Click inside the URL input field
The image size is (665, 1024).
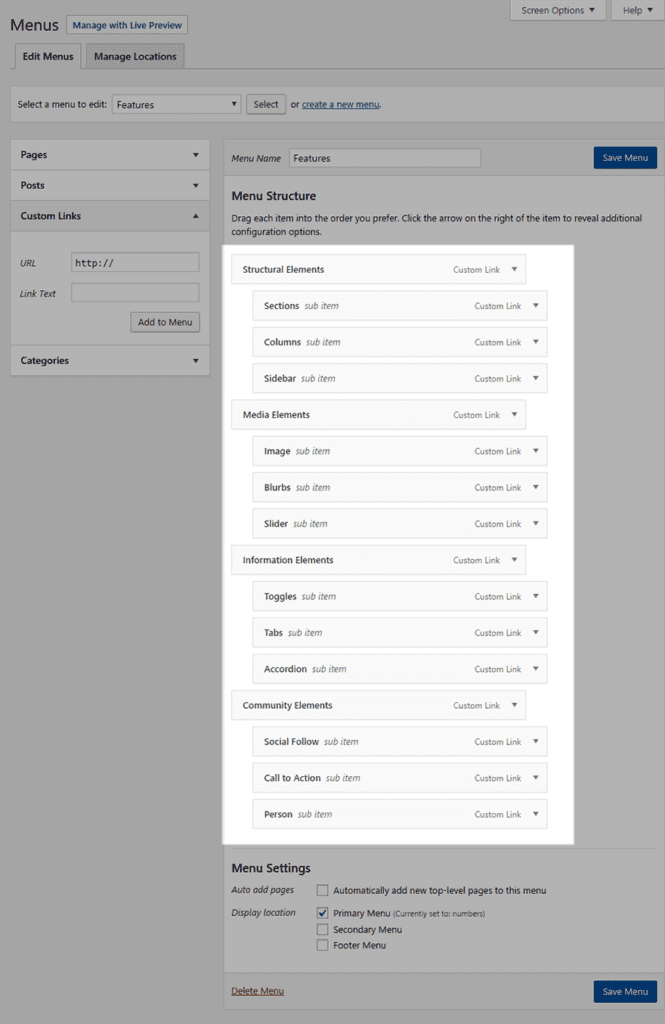click(135, 262)
